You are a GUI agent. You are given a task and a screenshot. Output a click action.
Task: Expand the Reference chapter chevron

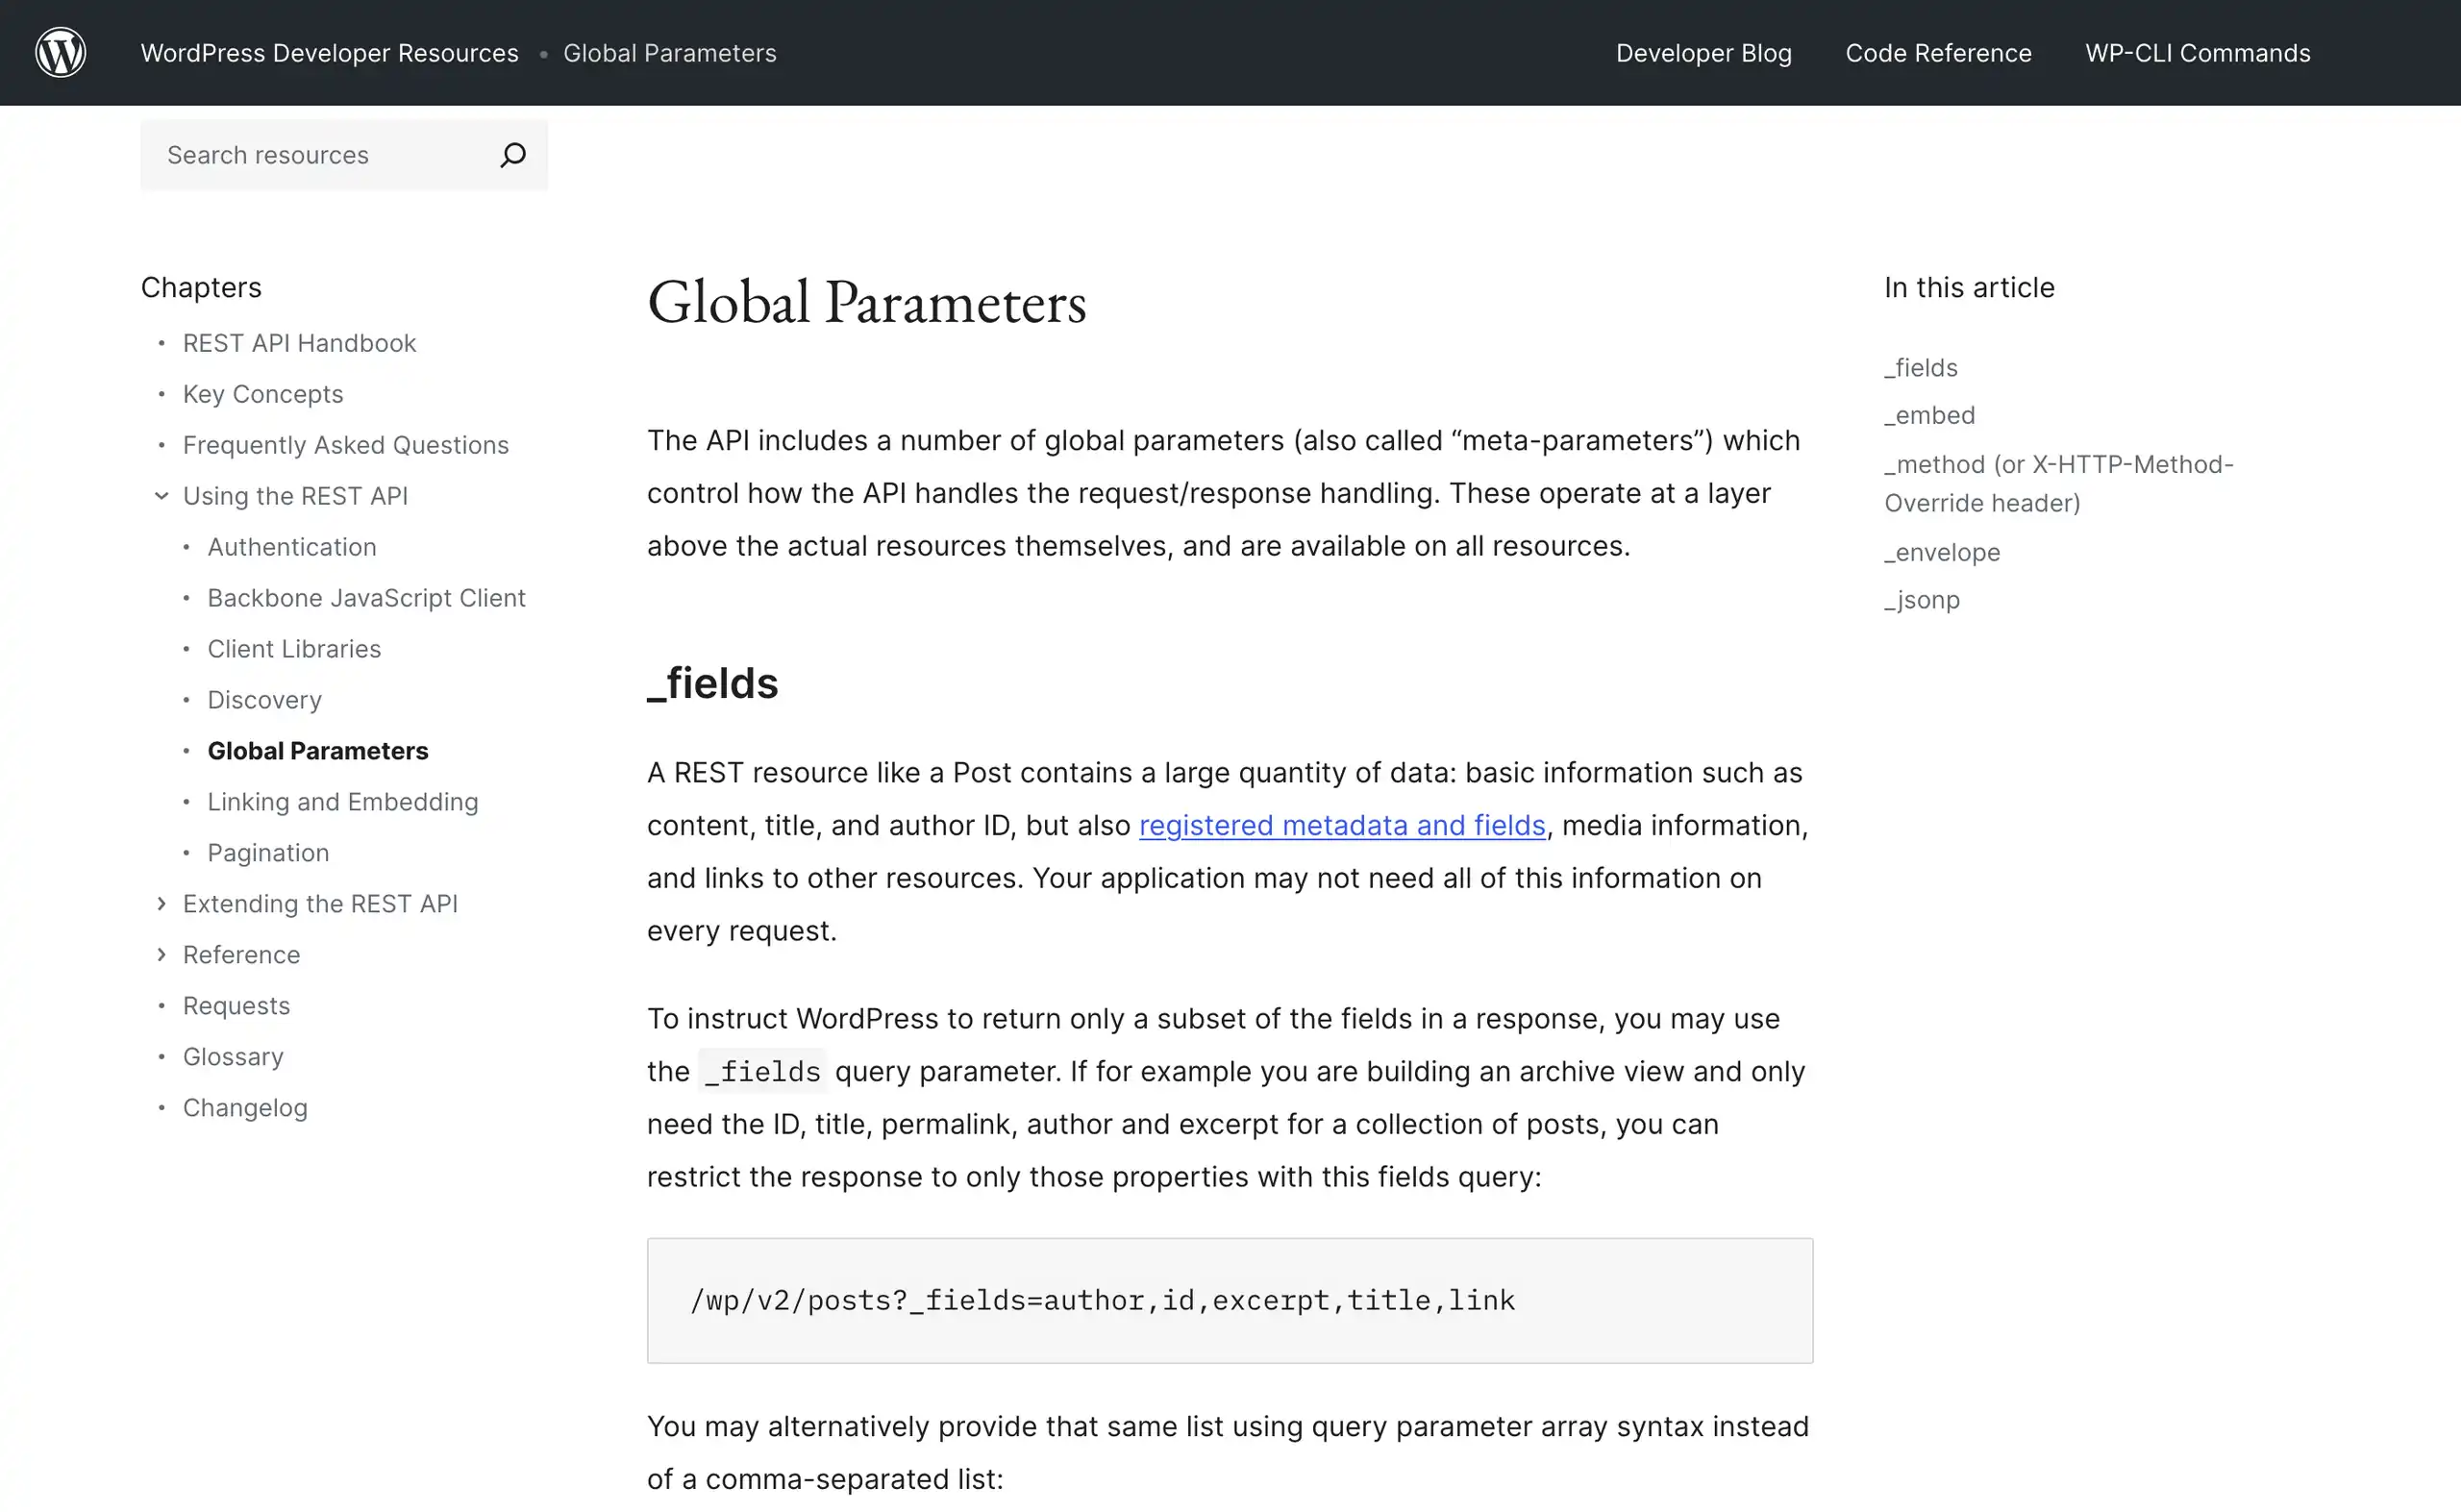[x=161, y=955]
